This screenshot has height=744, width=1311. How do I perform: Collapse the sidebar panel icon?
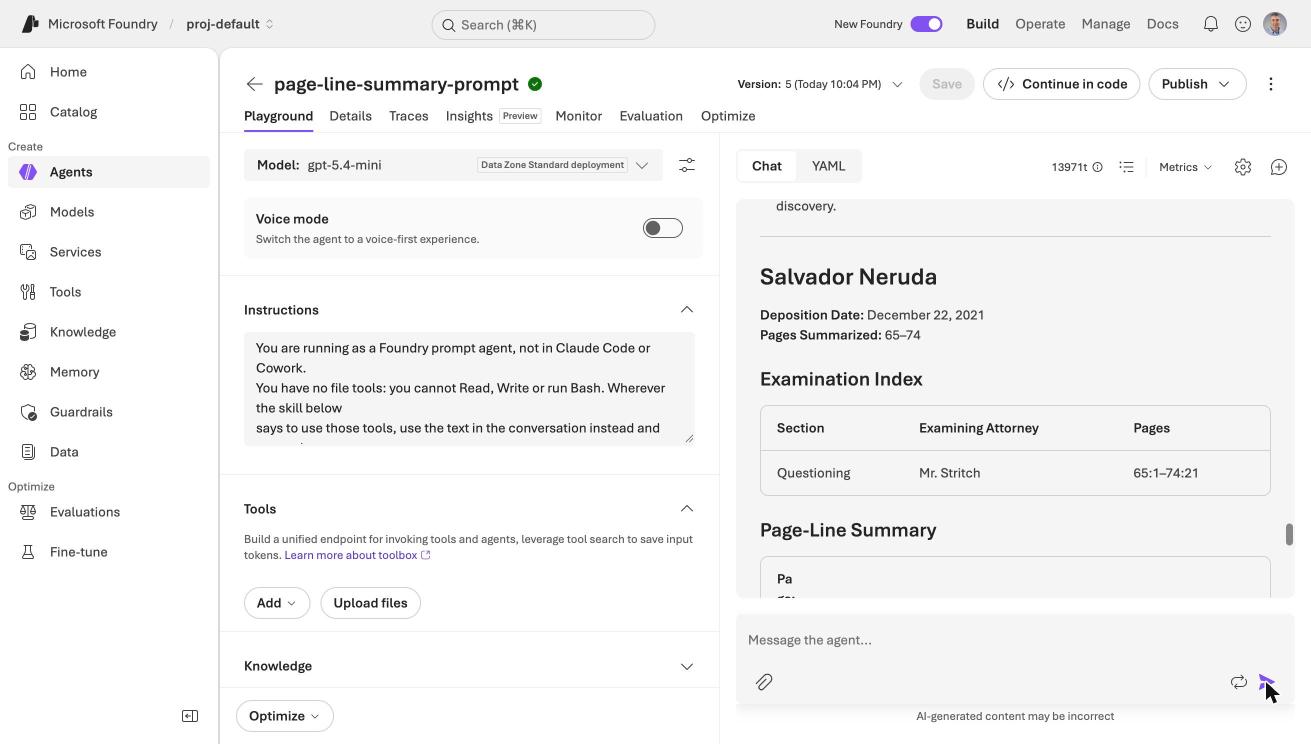(190, 716)
